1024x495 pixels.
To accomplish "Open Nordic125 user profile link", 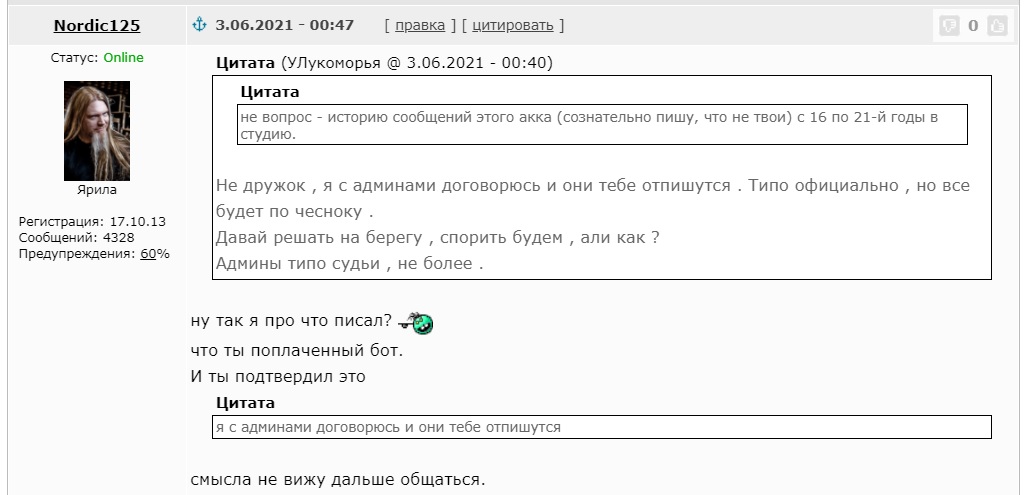I will (97, 25).
